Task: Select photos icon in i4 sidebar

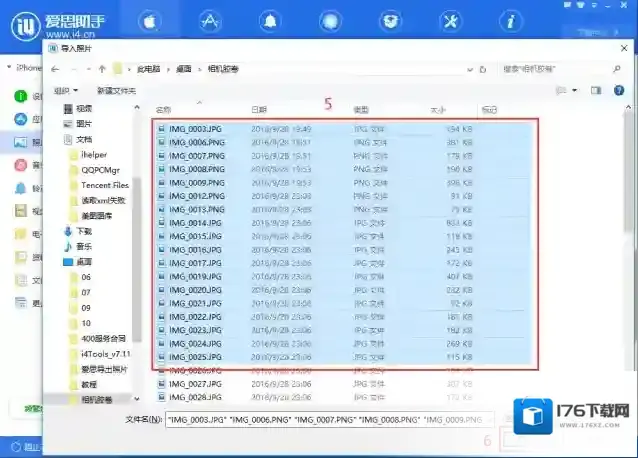Action: [x=21, y=142]
